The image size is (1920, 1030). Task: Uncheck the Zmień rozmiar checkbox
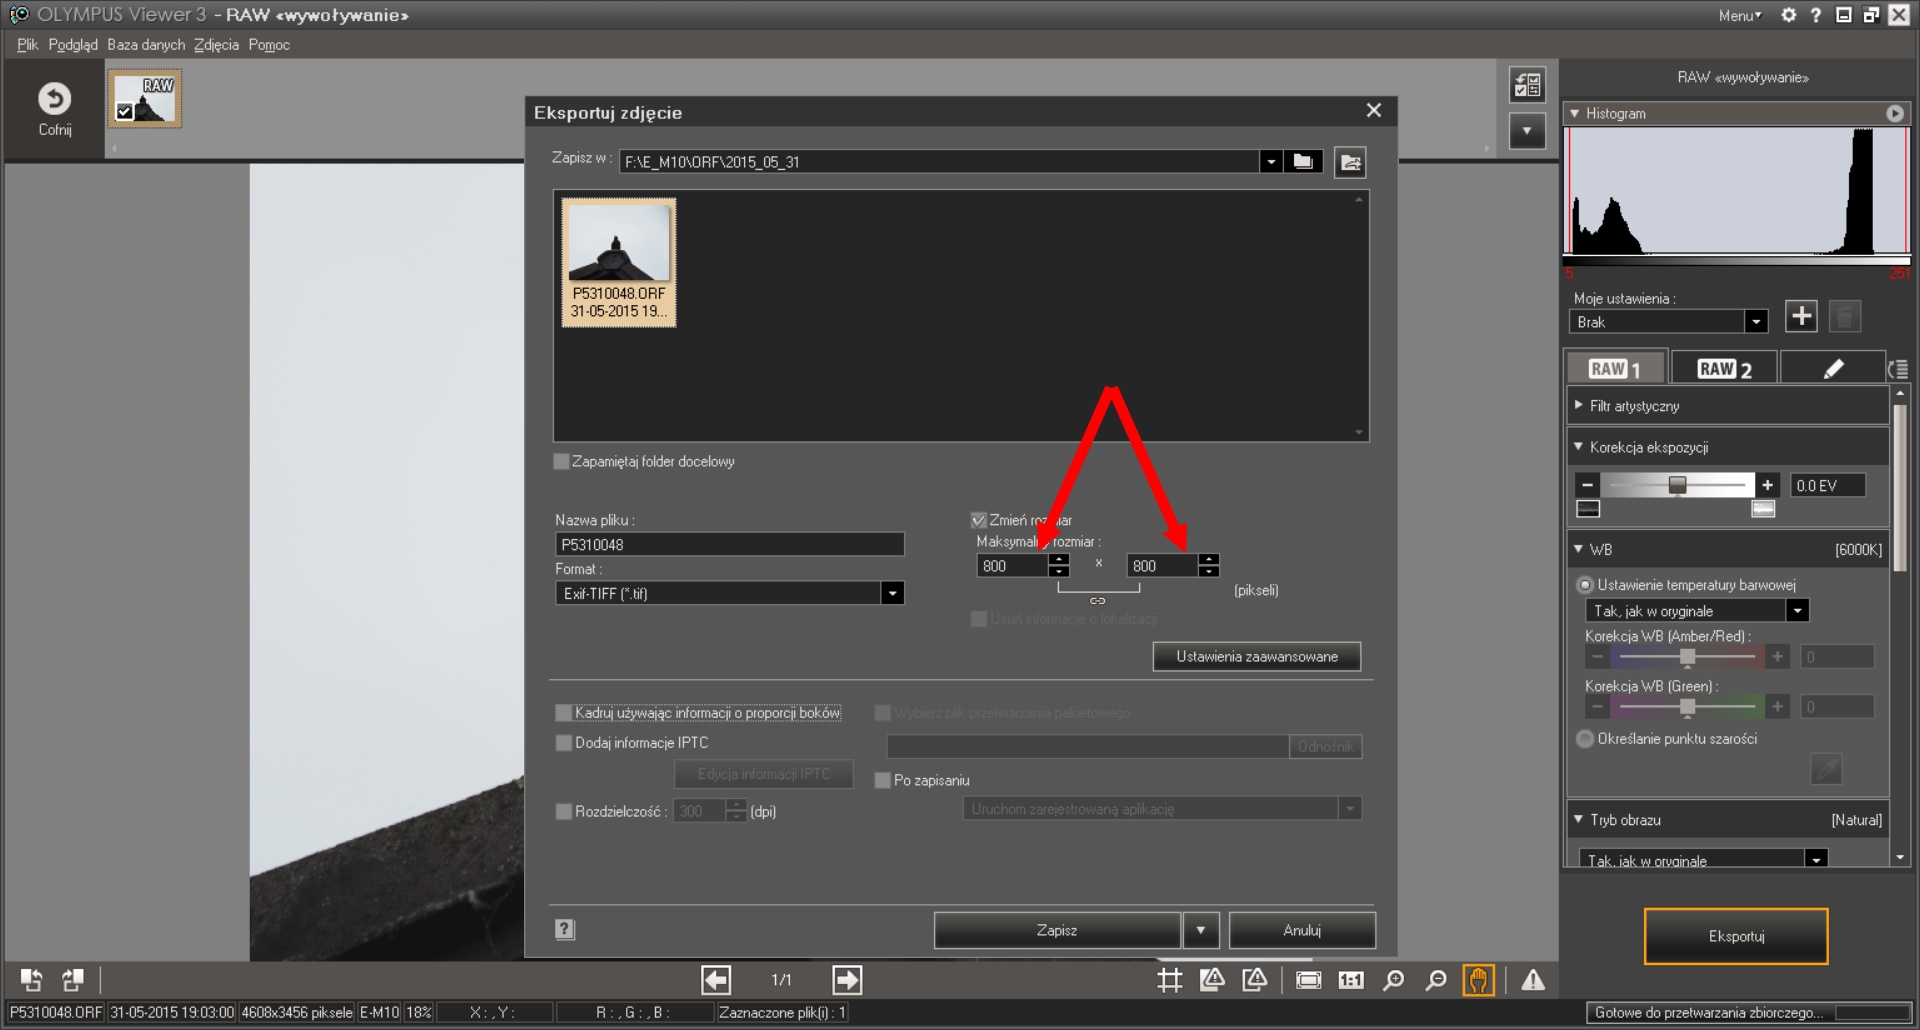tap(979, 520)
